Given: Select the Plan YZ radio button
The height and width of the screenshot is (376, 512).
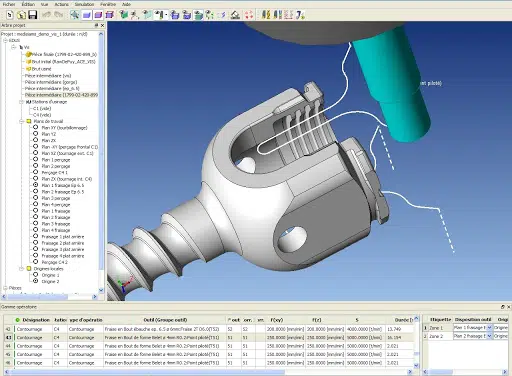Looking at the screenshot, I should [x=35, y=134].
